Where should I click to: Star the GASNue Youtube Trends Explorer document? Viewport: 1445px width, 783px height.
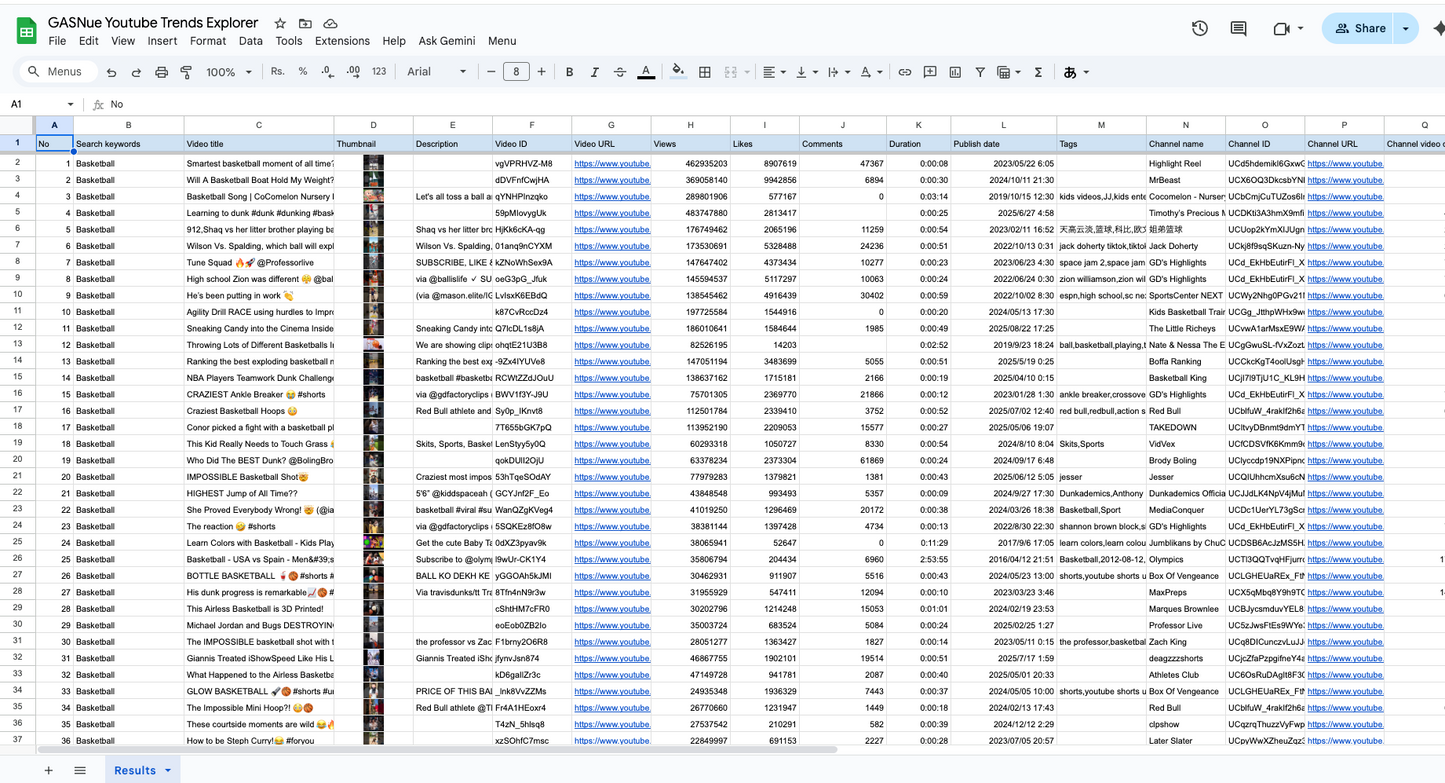(280, 23)
